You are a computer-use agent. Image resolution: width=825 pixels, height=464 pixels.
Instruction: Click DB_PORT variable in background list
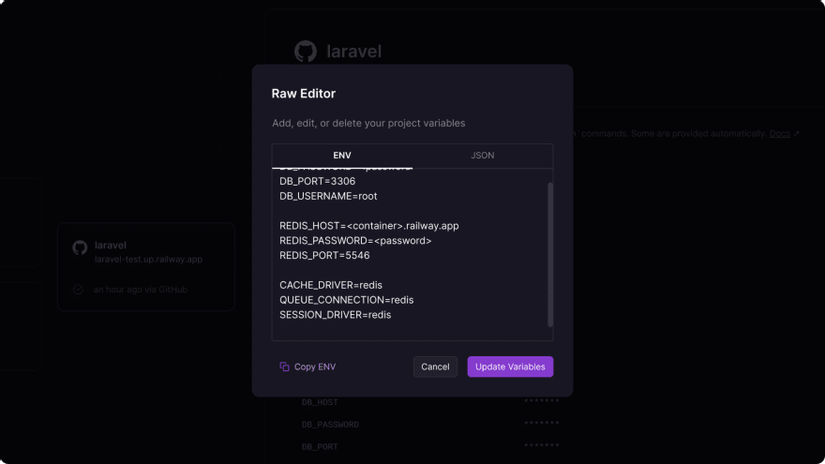click(320, 447)
